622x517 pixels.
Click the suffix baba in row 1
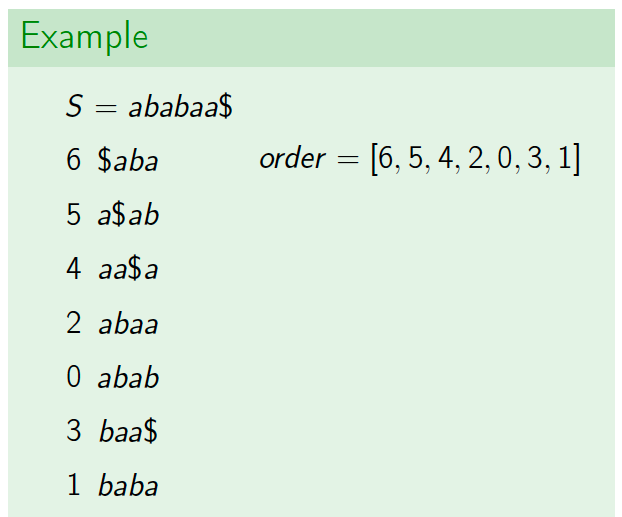[x=128, y=485]
